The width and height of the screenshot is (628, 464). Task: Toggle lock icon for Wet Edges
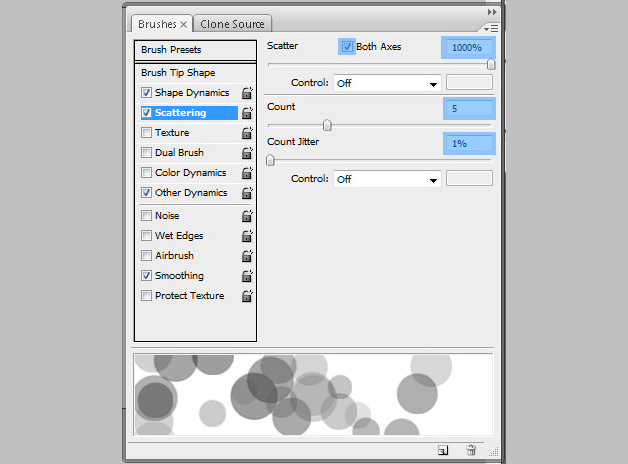point(247,236)
